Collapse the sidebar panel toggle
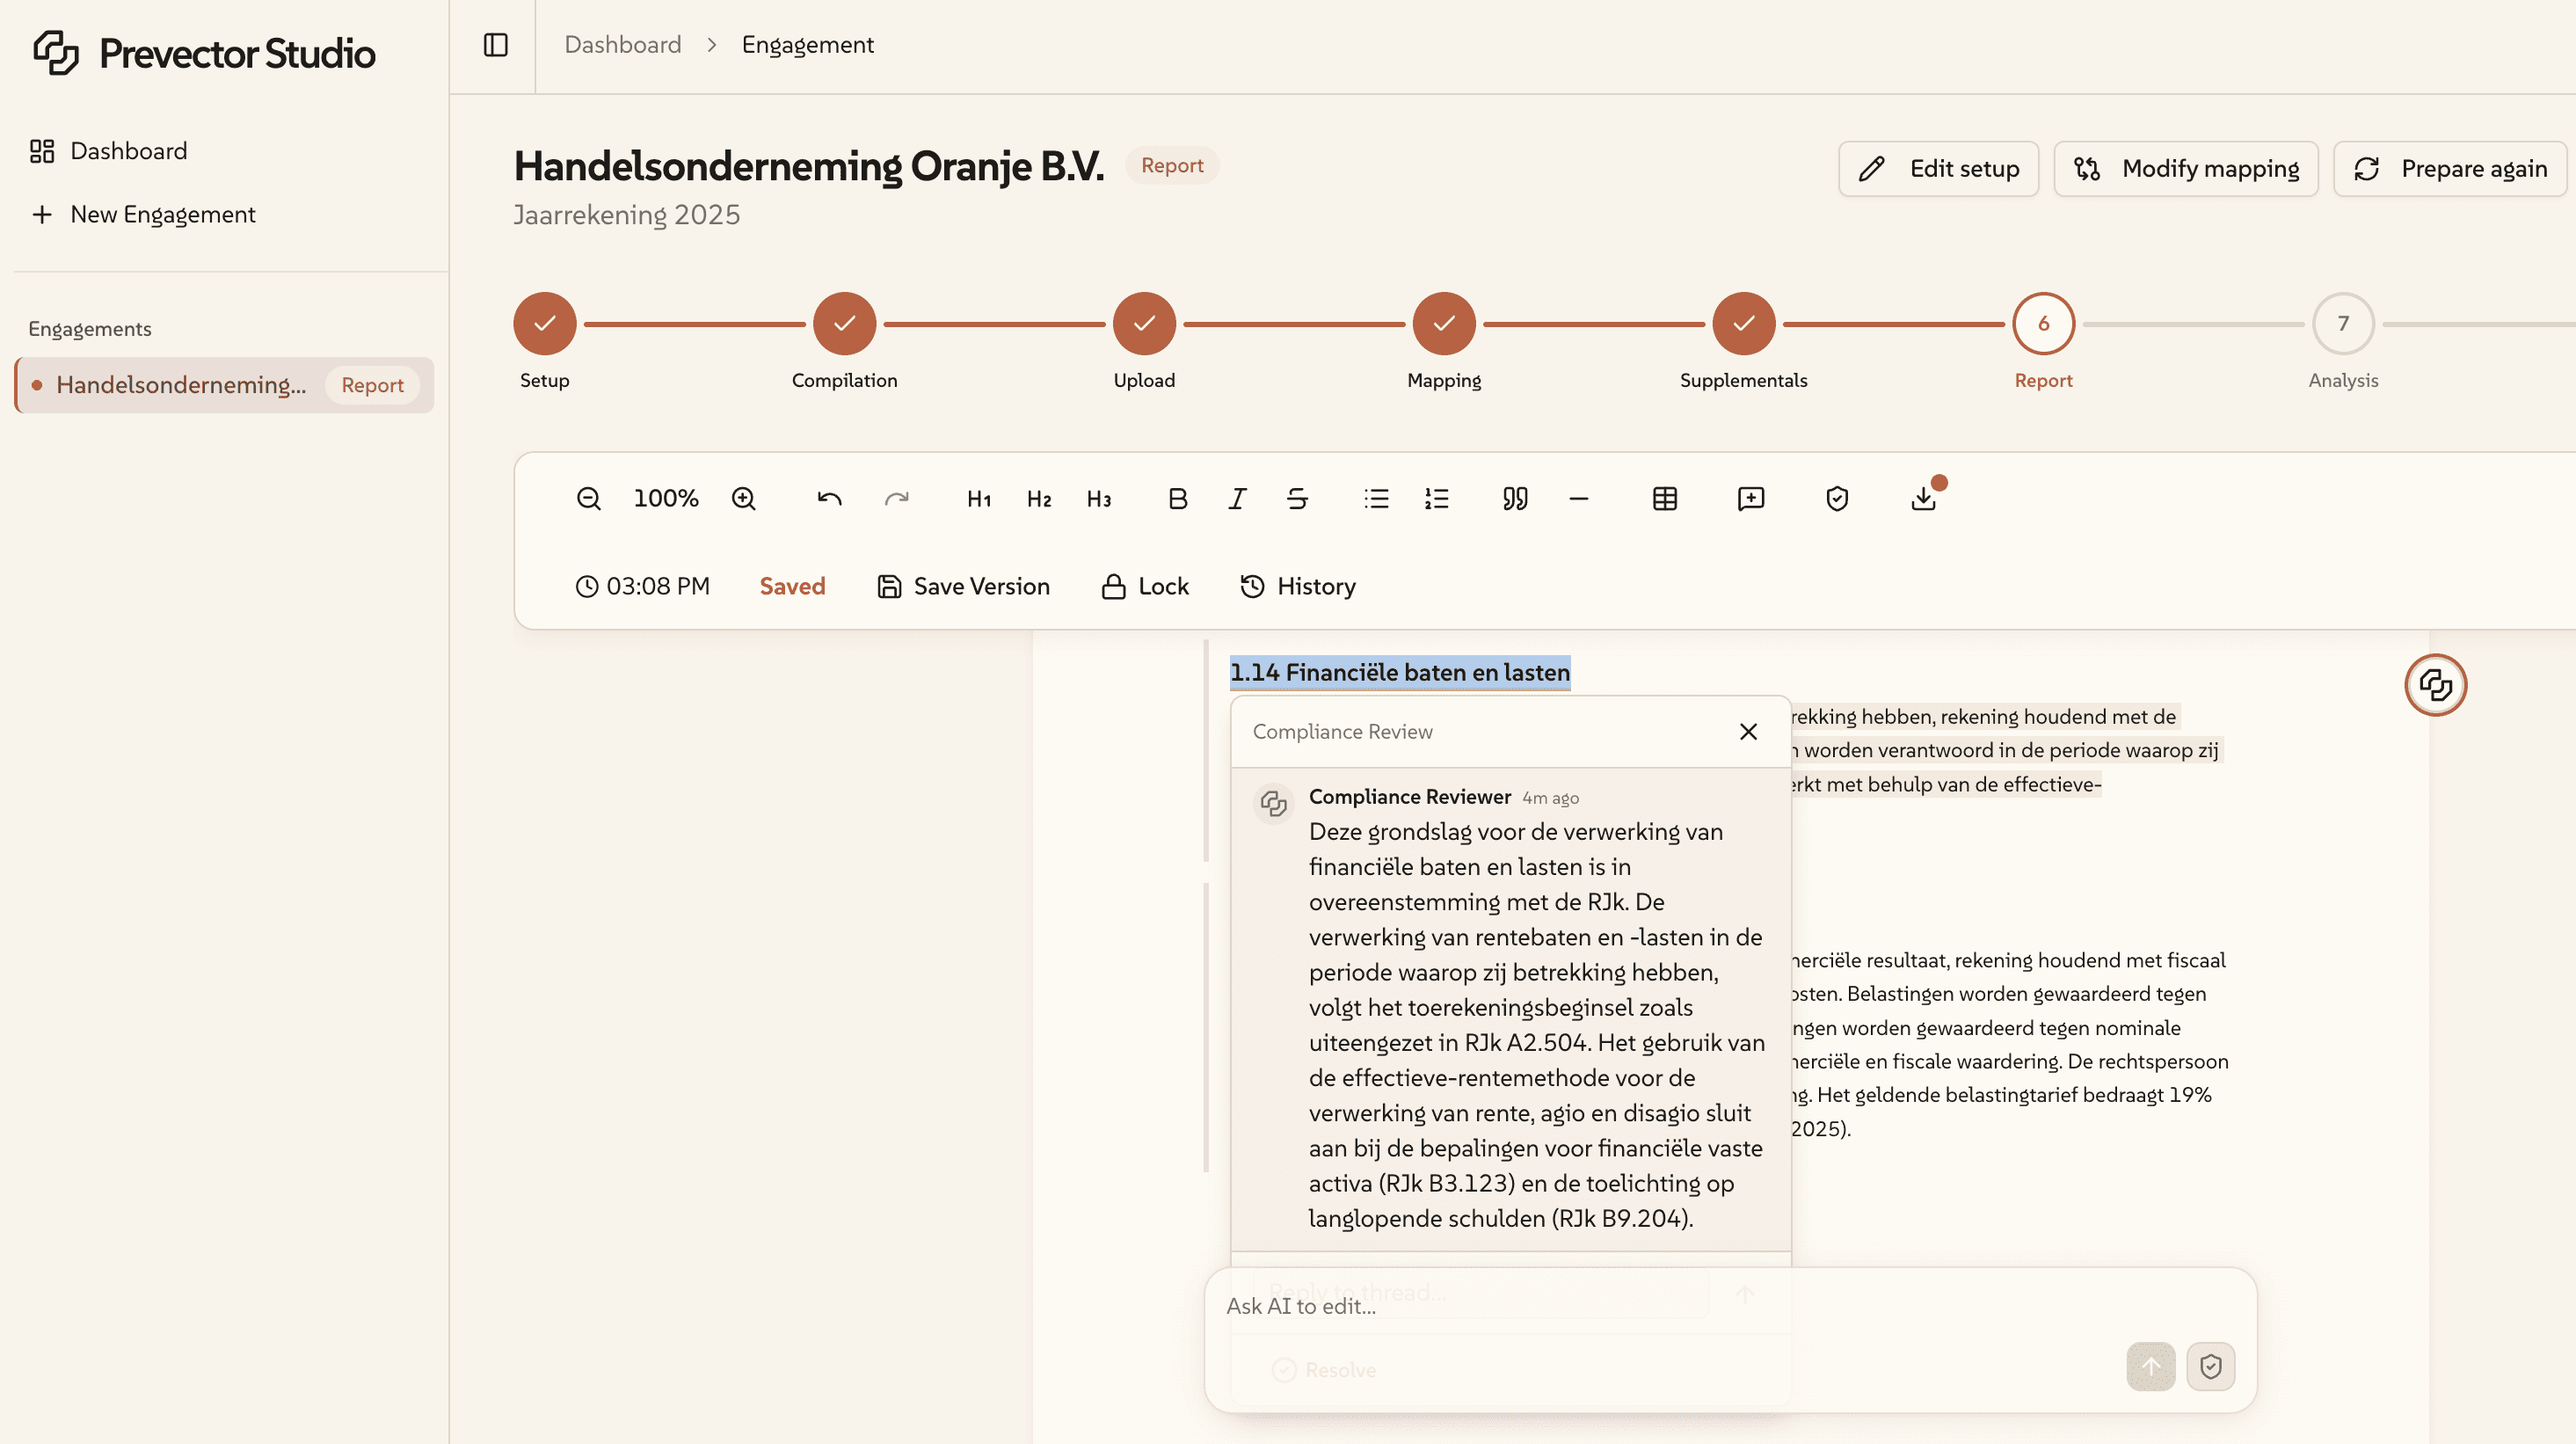 pos(495,45)
